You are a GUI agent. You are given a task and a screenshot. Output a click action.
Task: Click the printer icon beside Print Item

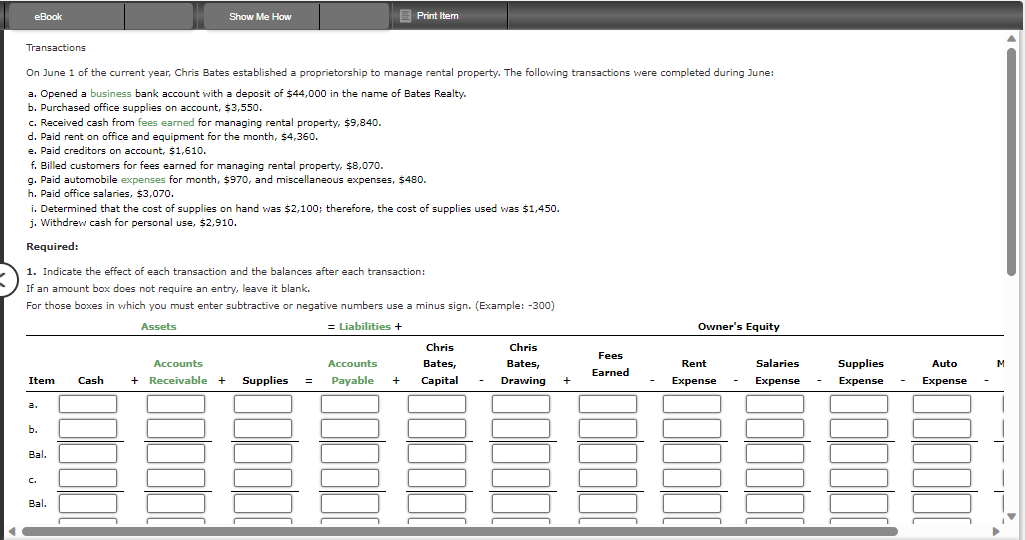405,16
